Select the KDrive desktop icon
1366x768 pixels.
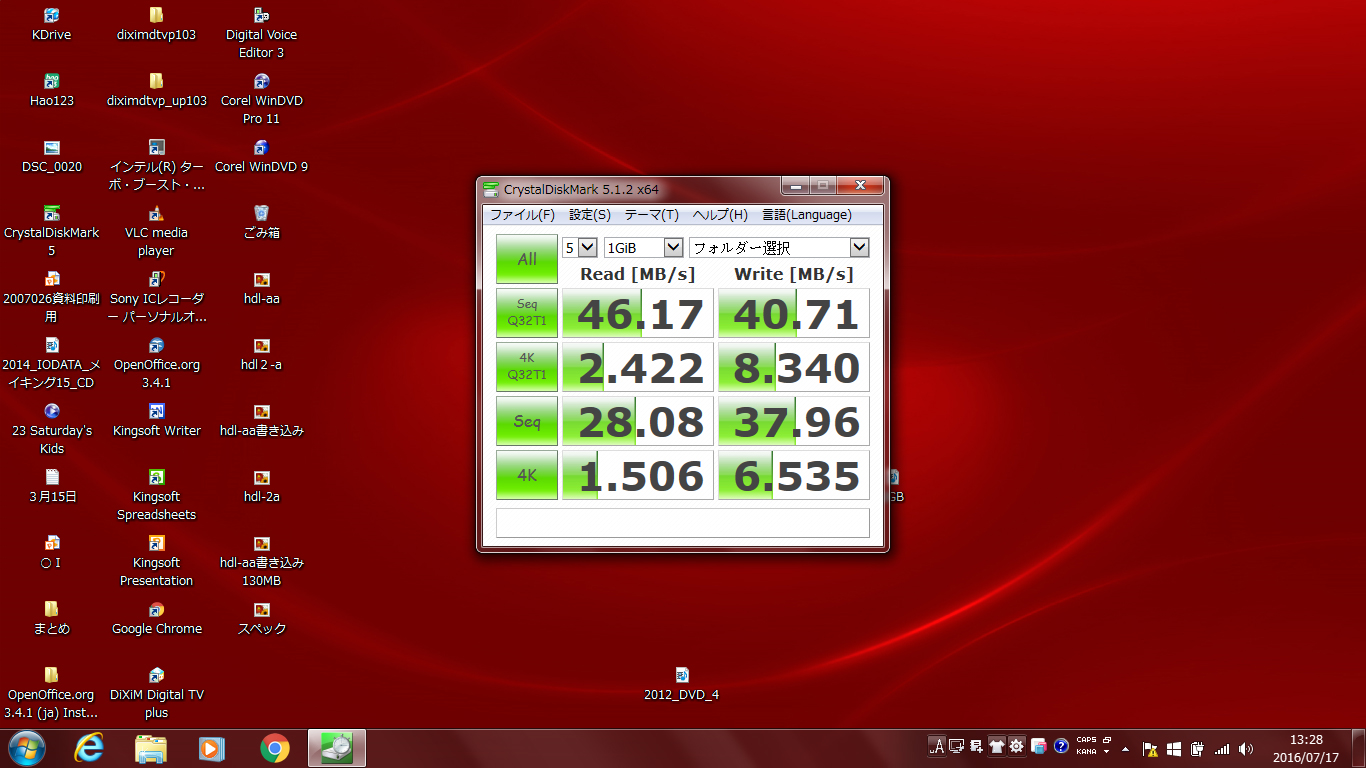pyautogui.click(x=52, y=25)
